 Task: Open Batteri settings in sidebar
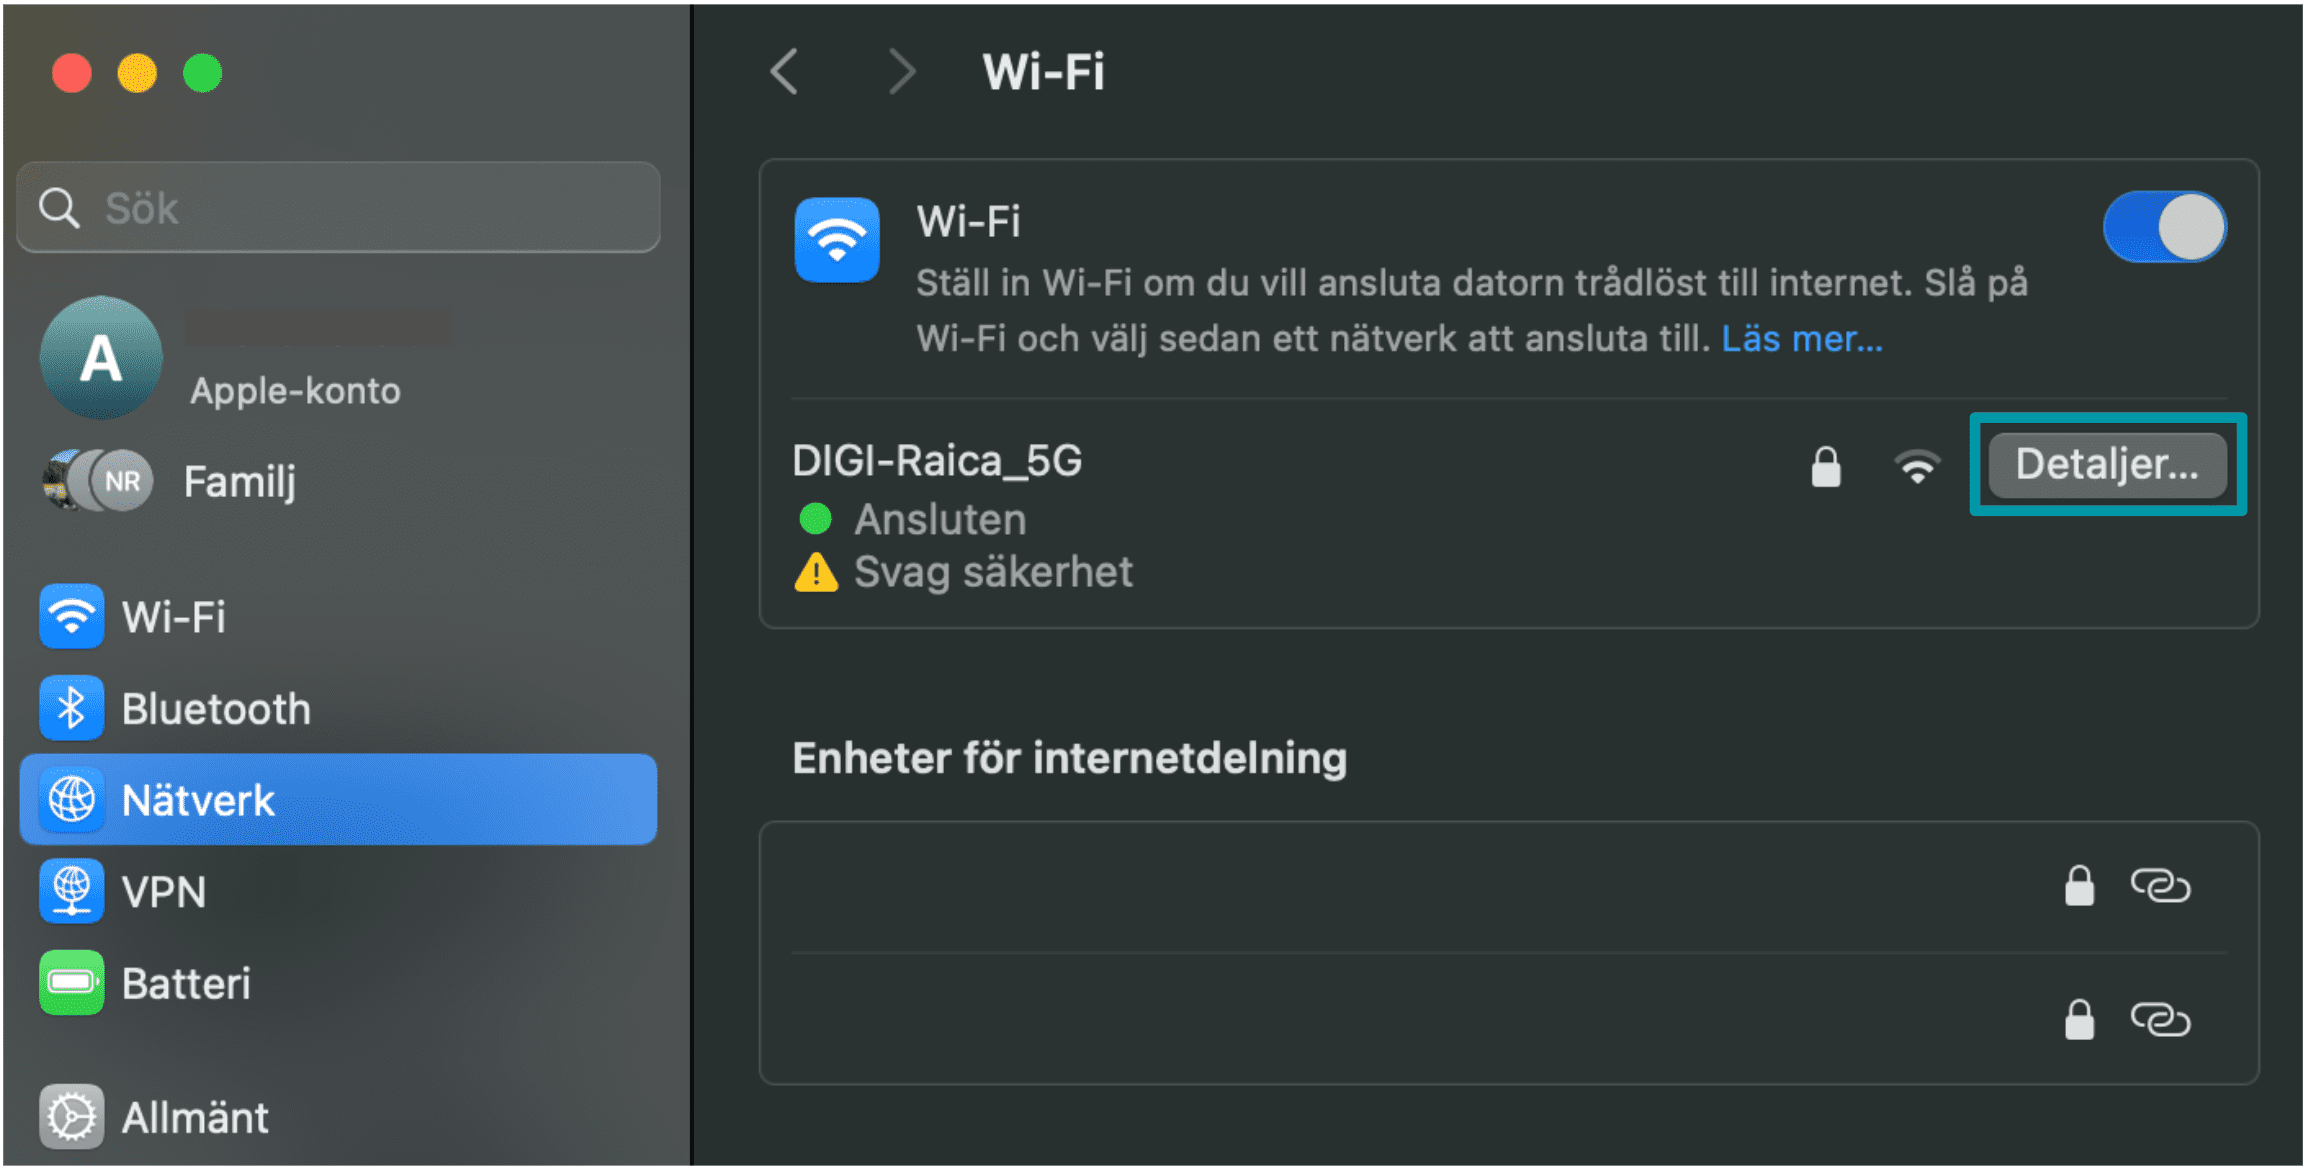click(x=338, y=983)
